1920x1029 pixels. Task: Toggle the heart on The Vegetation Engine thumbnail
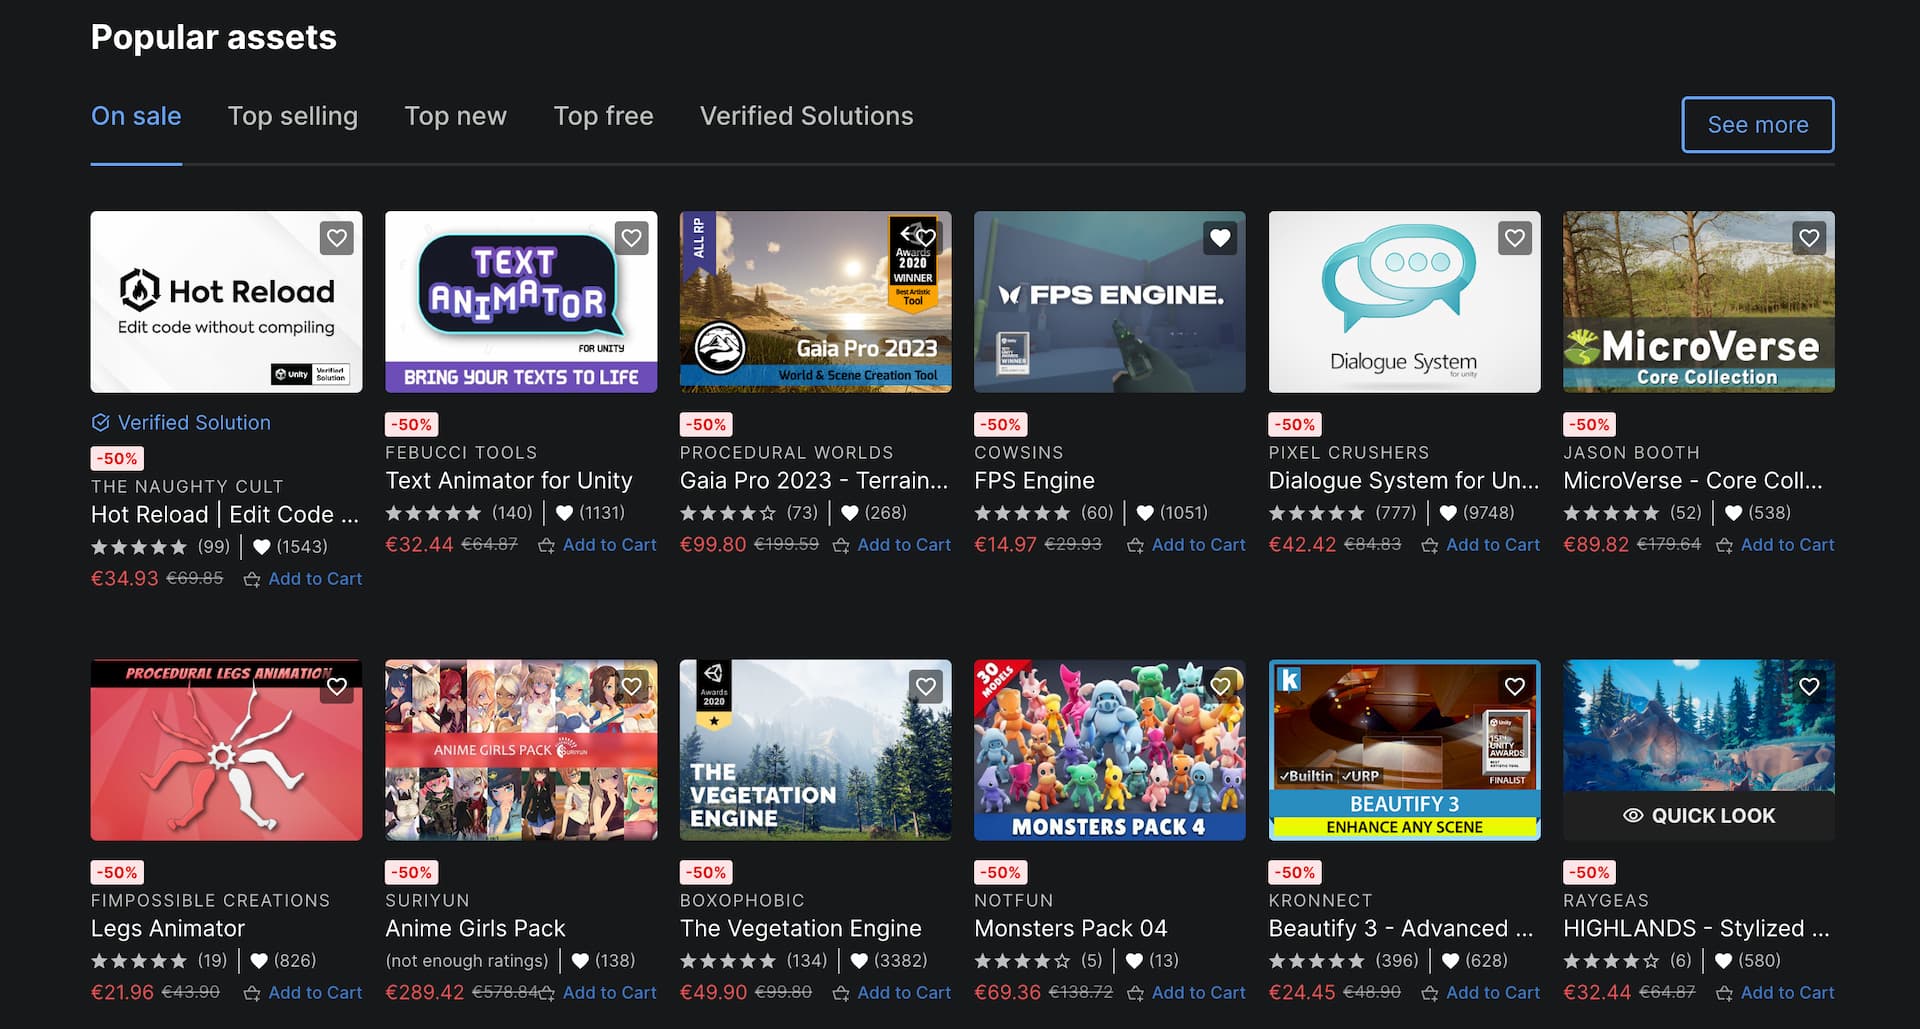point(926,686)
